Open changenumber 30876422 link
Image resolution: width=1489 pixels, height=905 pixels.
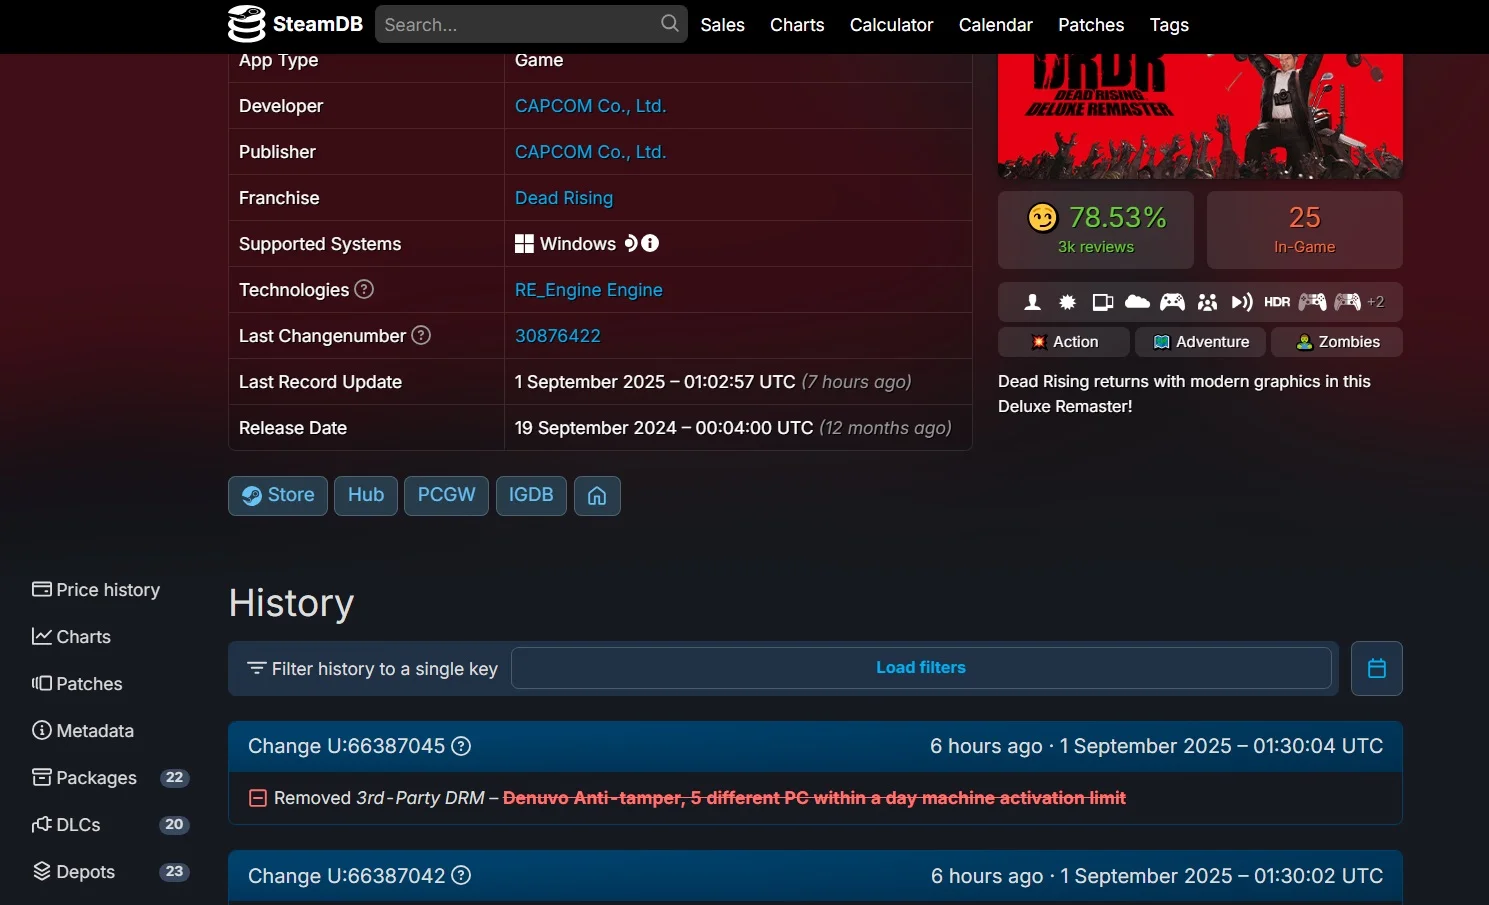(558, 336)
